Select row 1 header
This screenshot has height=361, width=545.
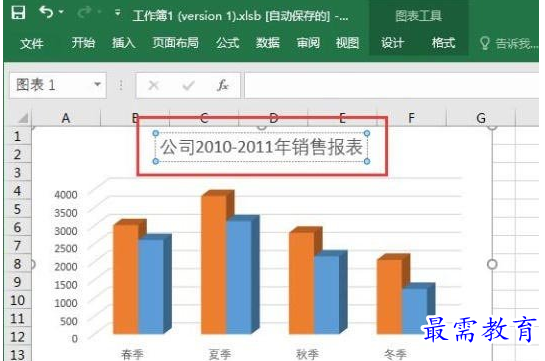pos(17,136)
